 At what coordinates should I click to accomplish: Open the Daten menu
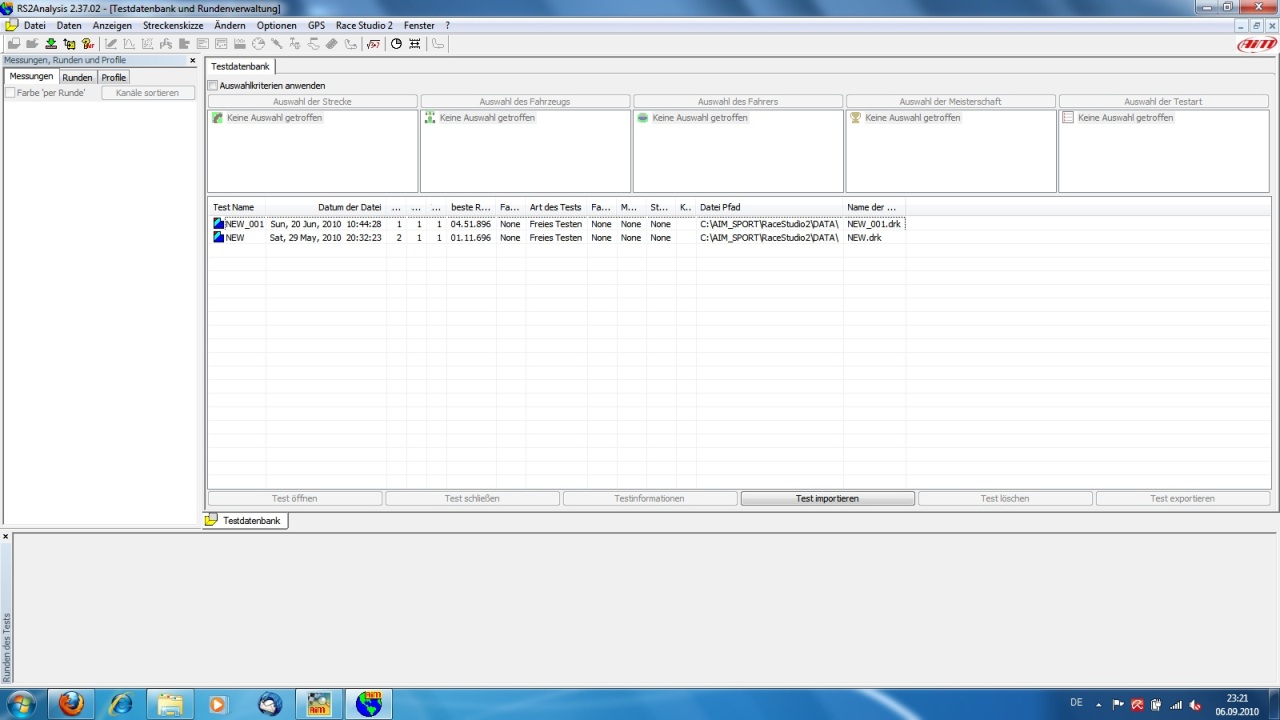pos(69,25)
